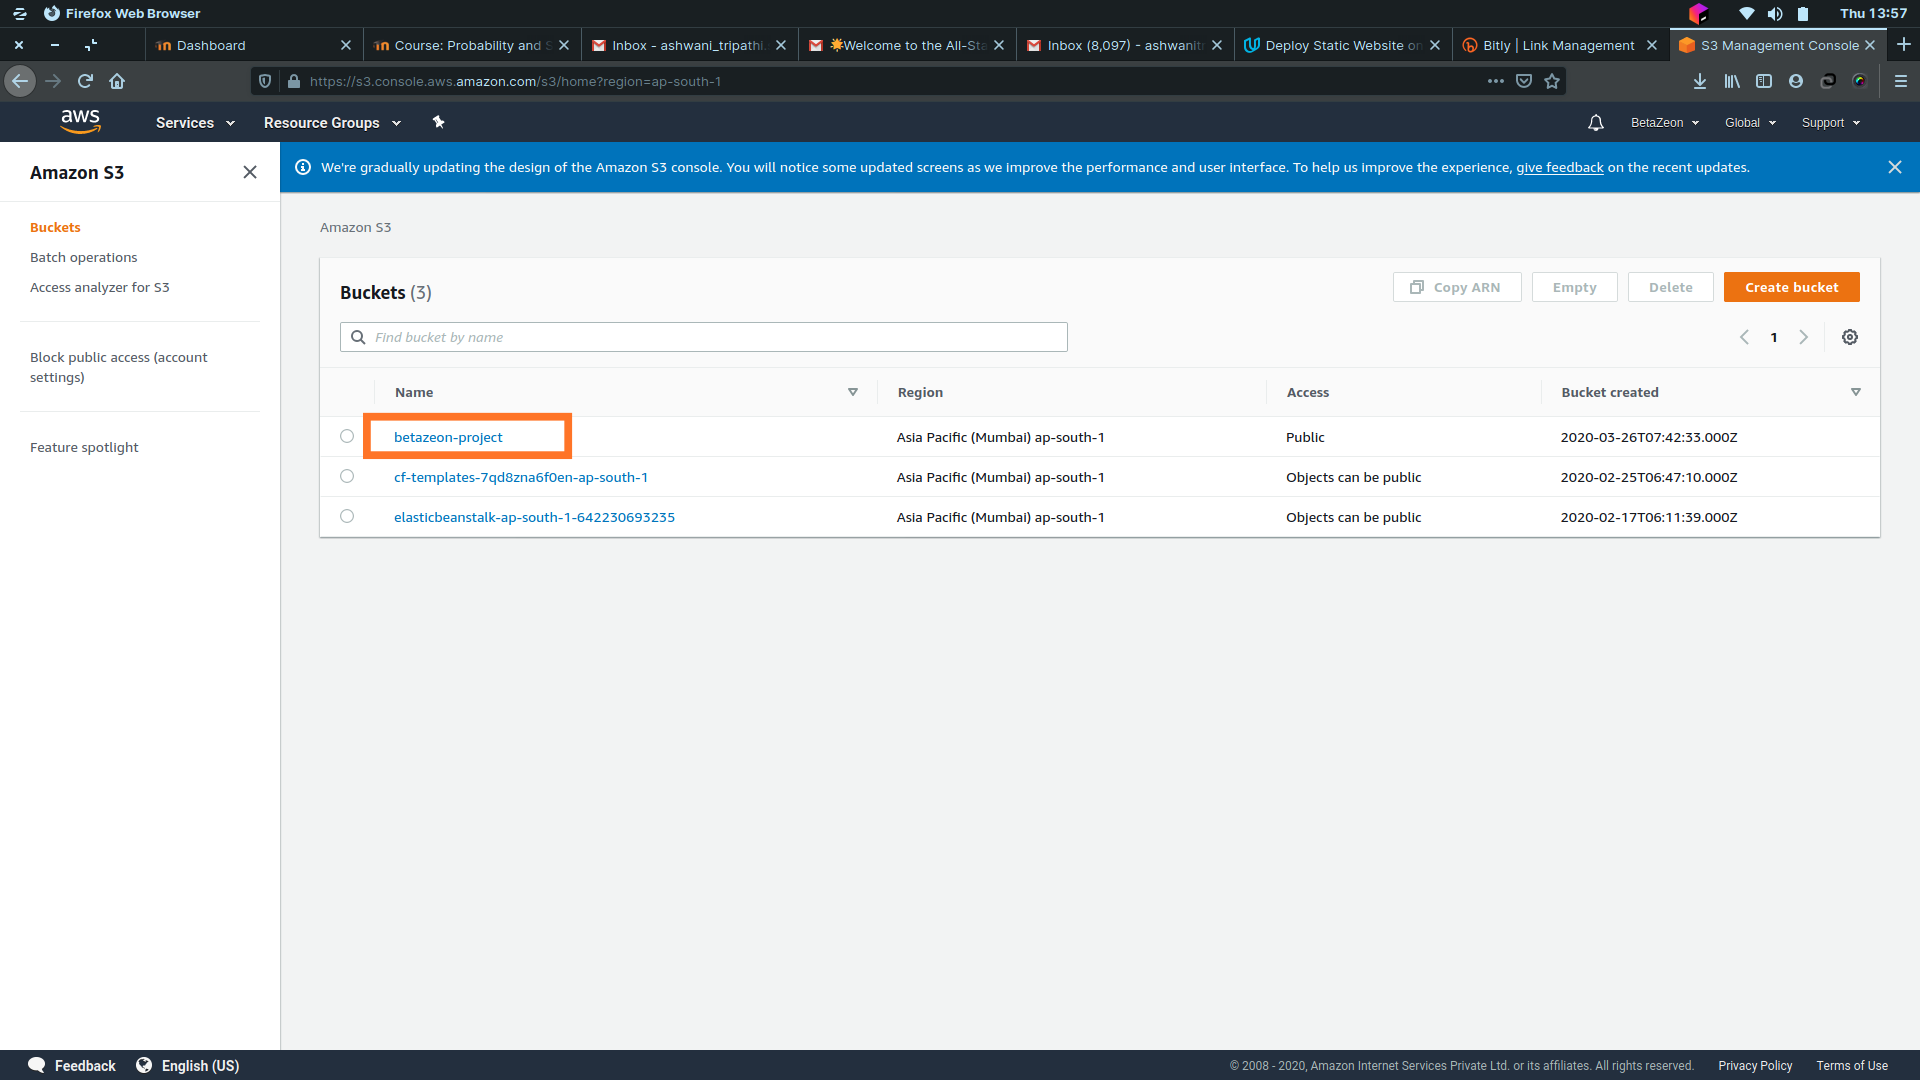1920x1080 pixels.
Task: Click the system volume icon in top bar
Action: click(1775, 13)
